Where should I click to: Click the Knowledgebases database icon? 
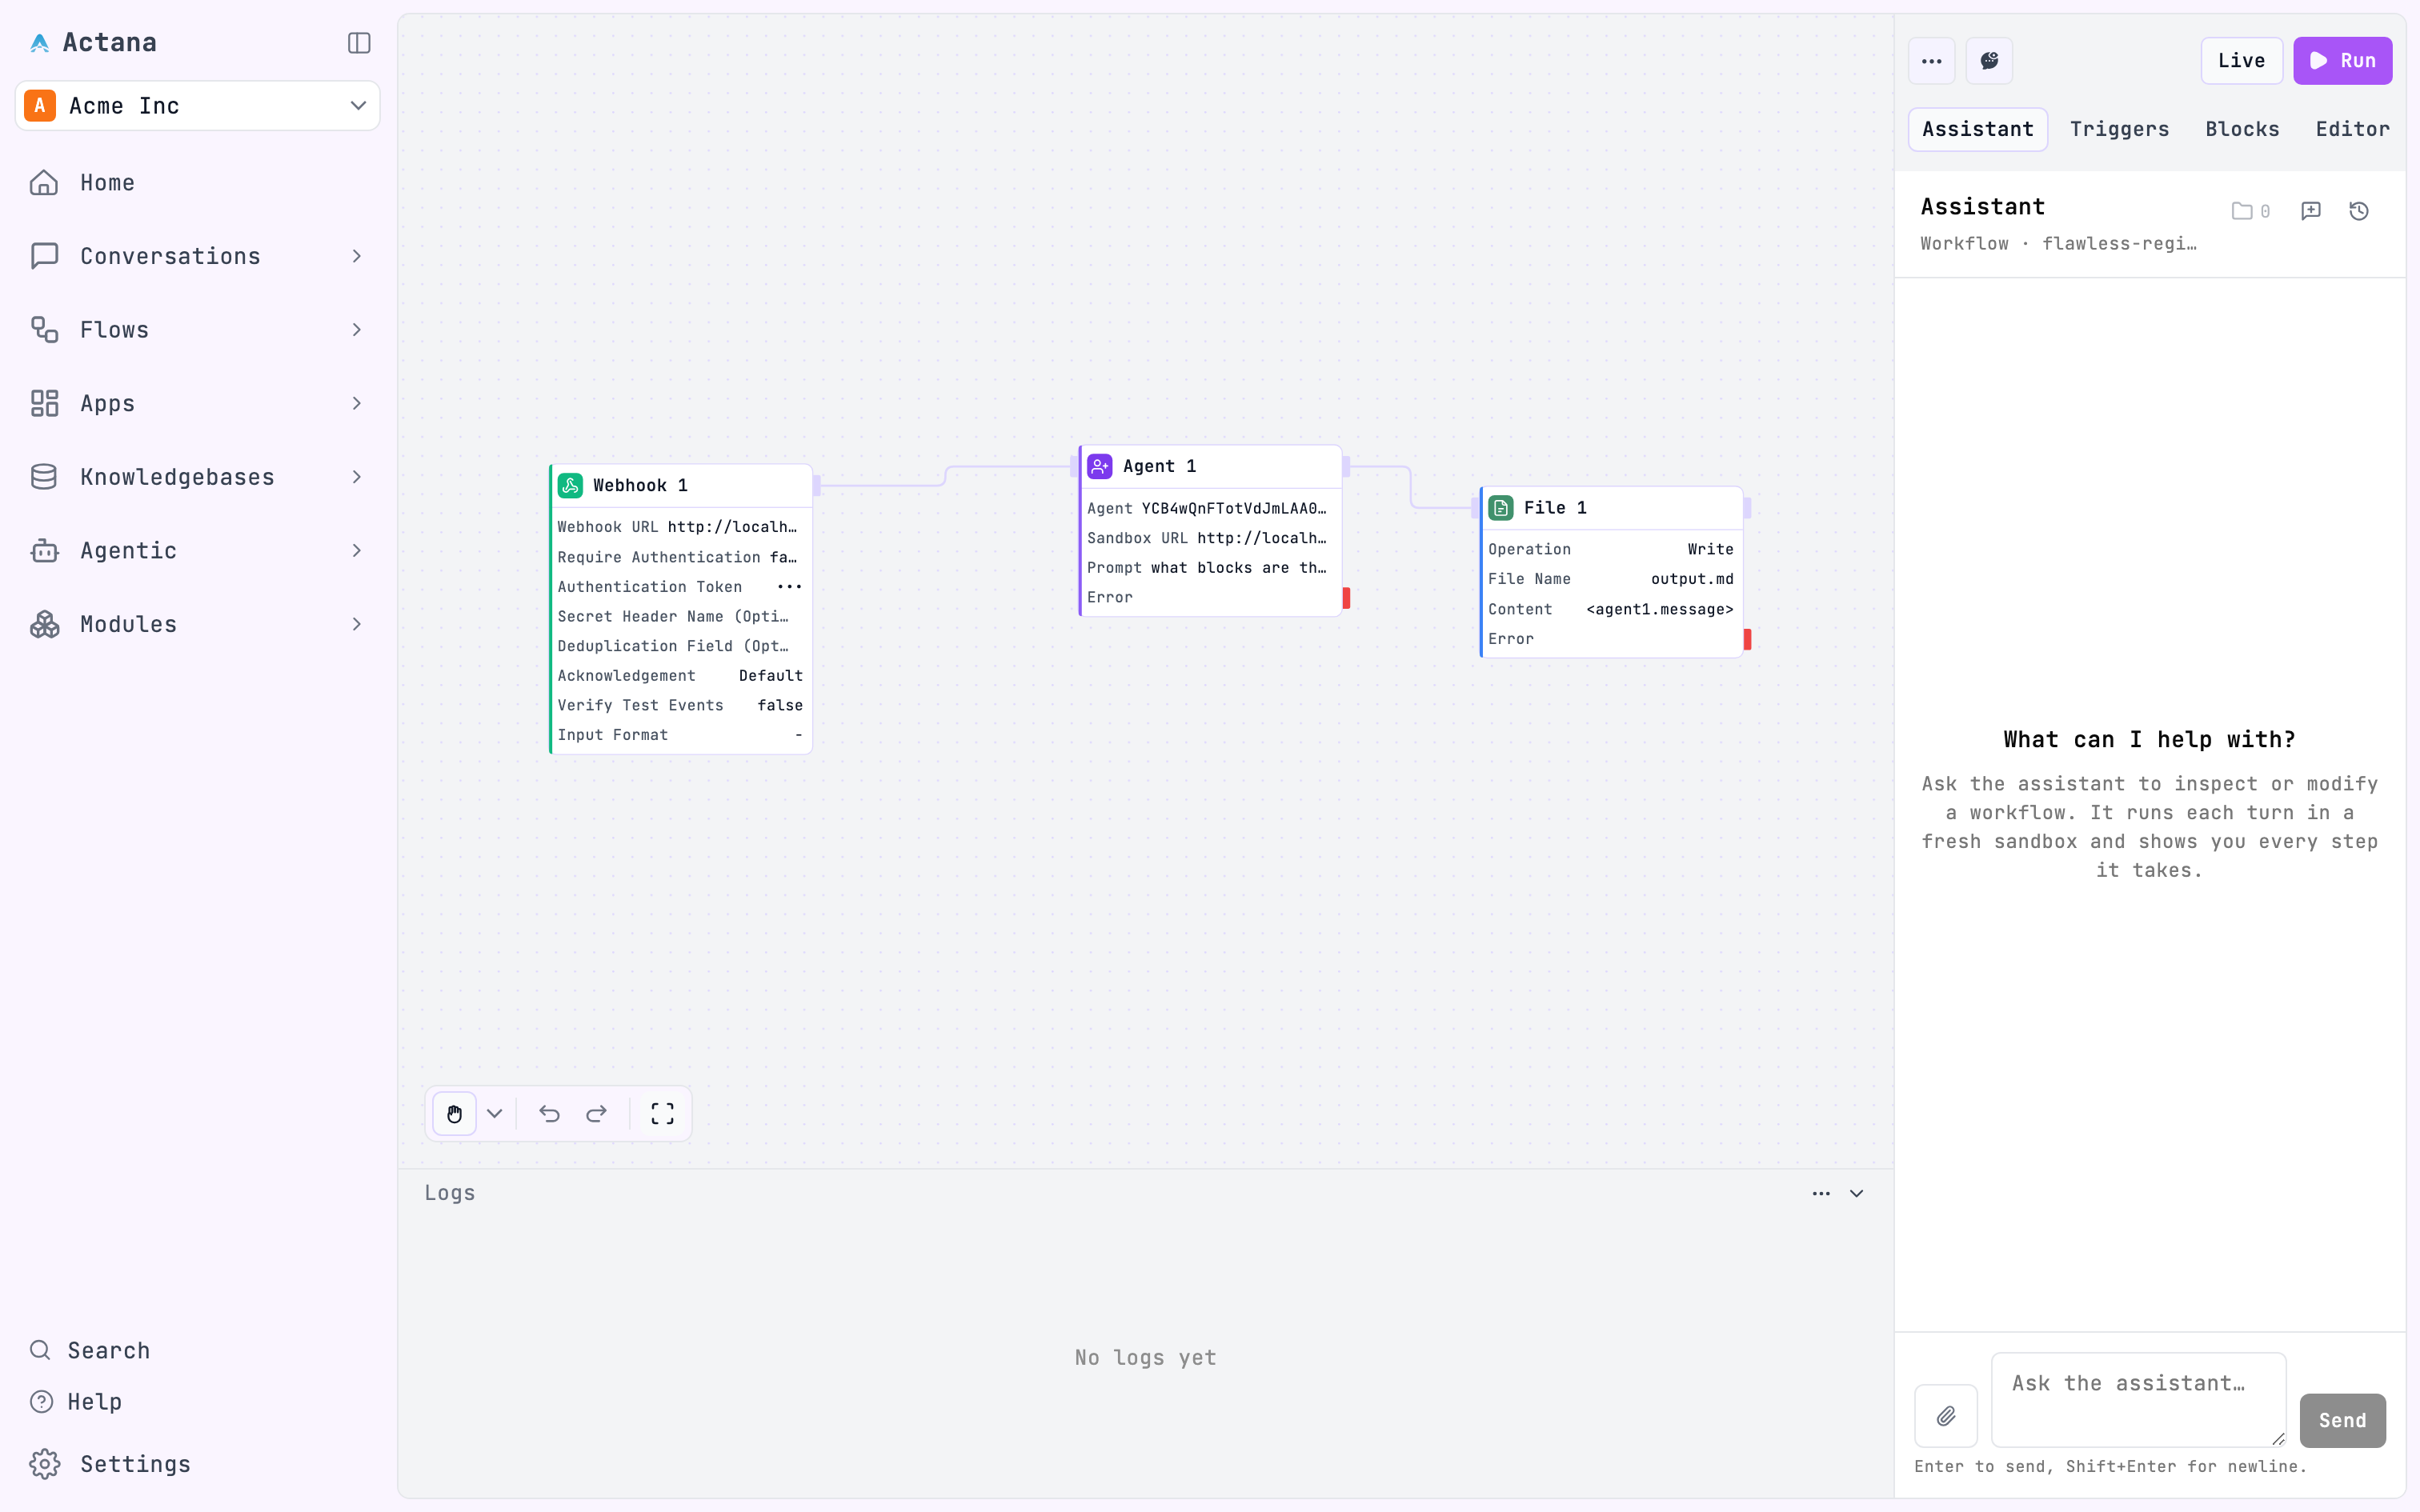coord(44,477)
